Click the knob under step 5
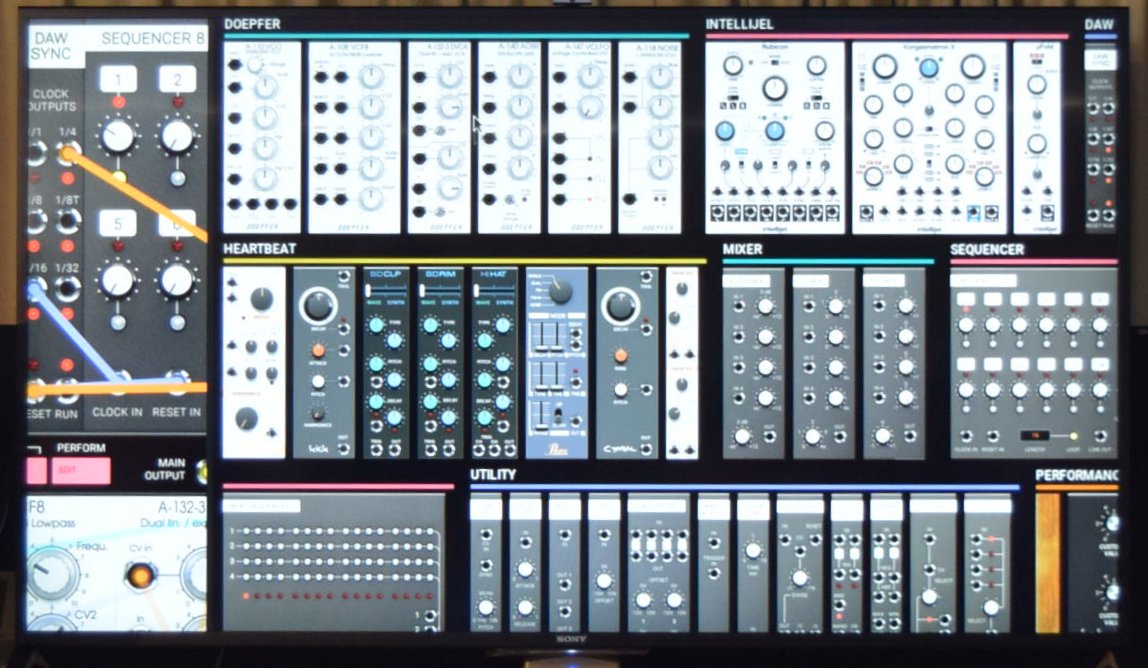The height and width of the screenshot is (668, 1148). tap(118, 280)
